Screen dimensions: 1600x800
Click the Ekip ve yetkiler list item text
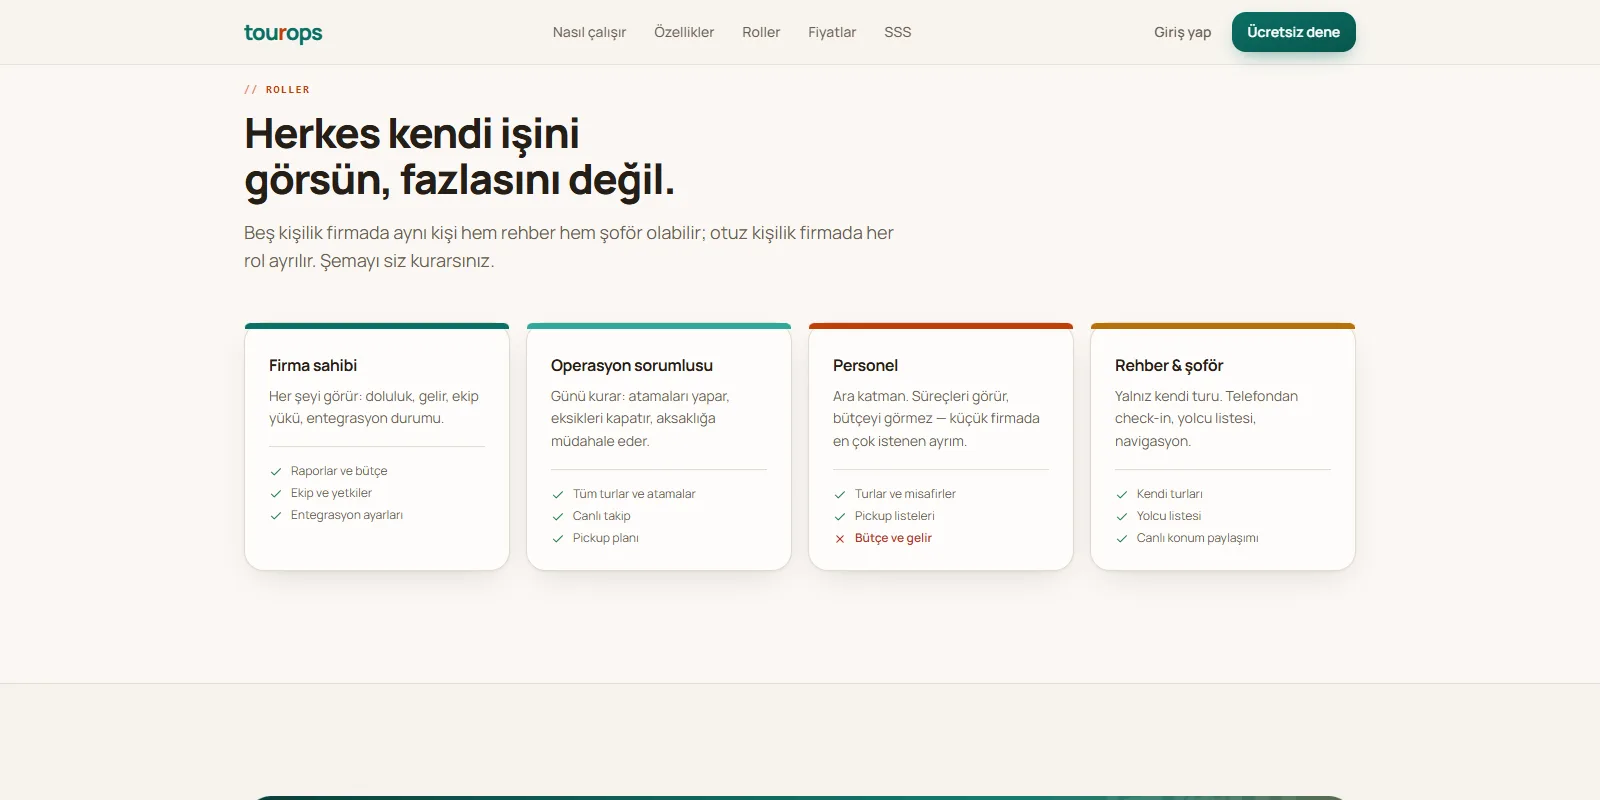click(331, 493)
